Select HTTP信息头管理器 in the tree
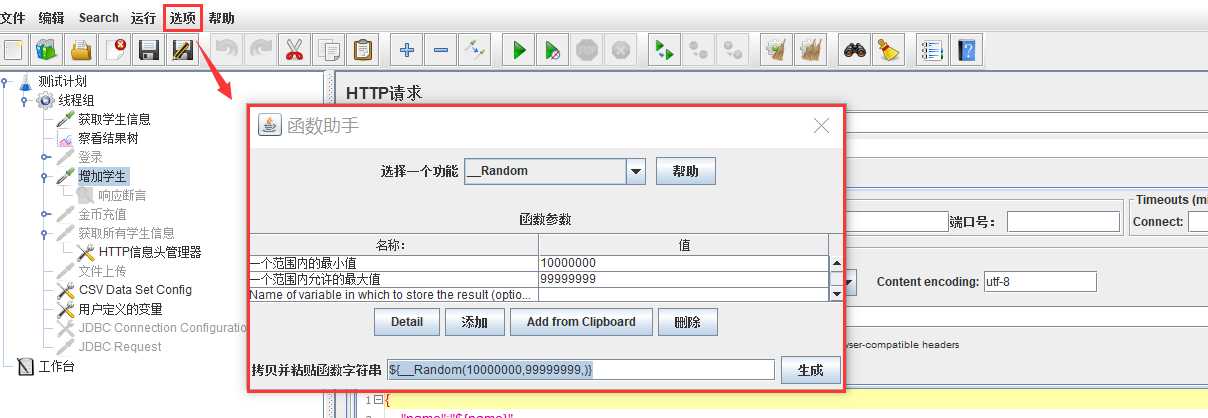 [150, 252]
